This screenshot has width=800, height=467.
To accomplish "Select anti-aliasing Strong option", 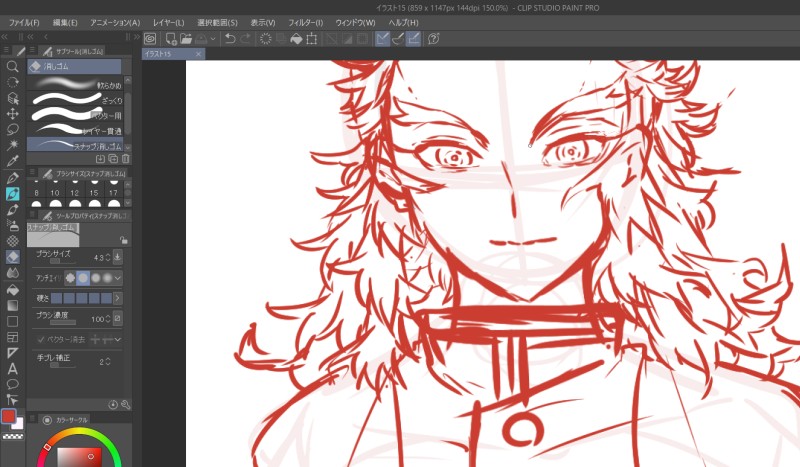I will (107, 278).
